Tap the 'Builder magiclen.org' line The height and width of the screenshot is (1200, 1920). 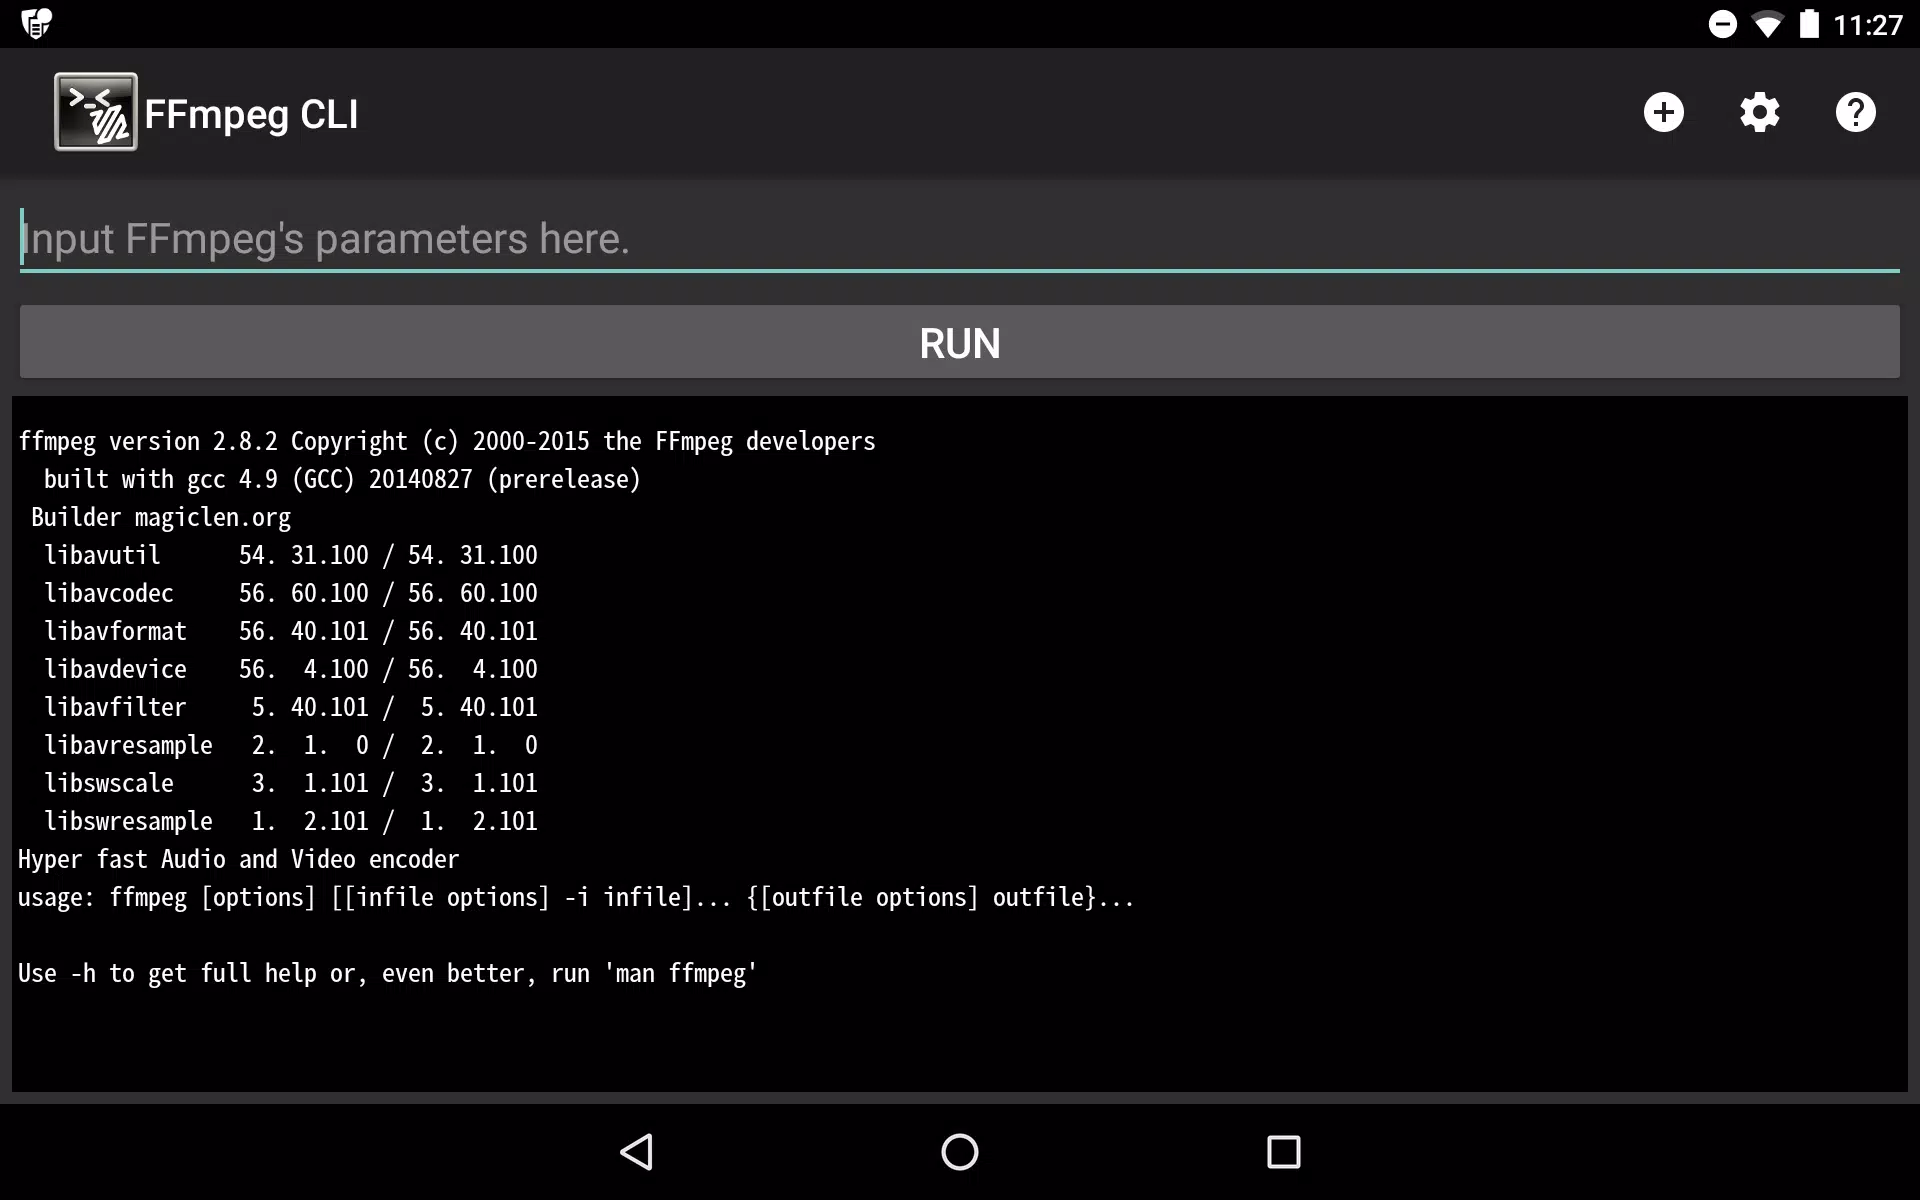(x=161, y=517)
